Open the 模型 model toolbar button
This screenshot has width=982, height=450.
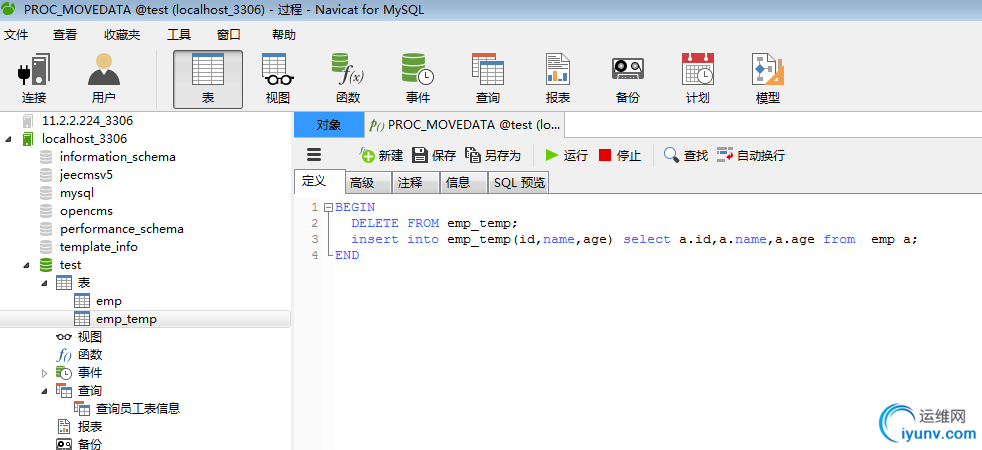[768, 79]
